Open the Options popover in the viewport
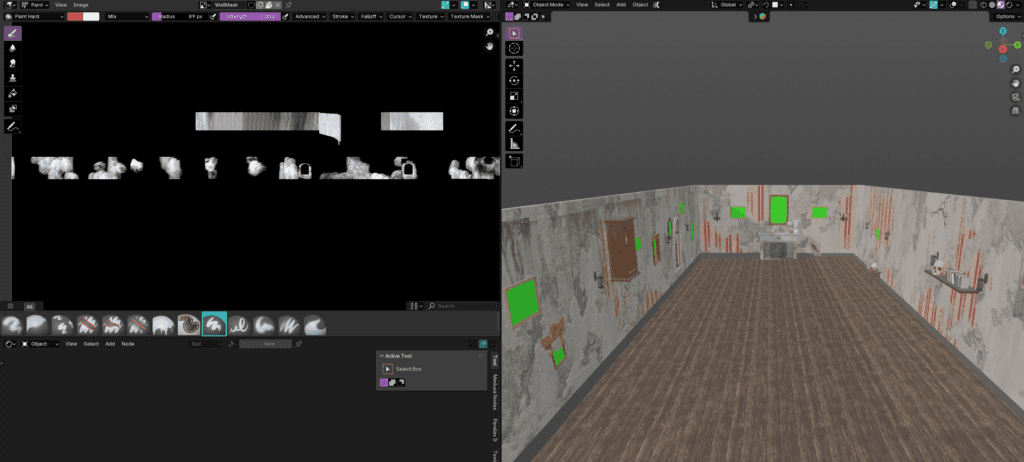 [1005, 17]
